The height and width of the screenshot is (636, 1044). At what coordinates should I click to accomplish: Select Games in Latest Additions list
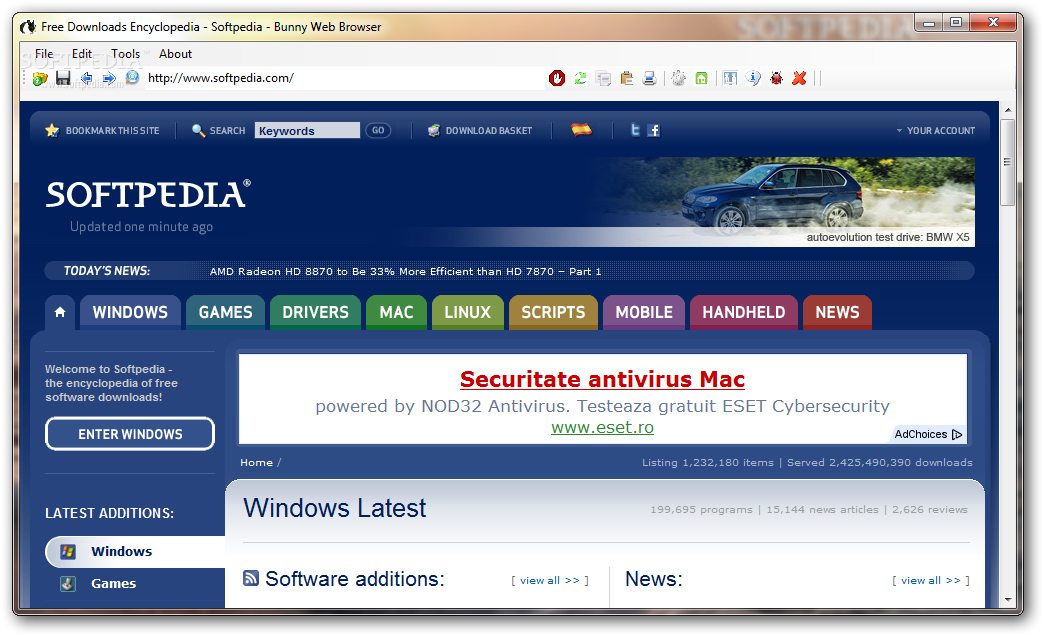pos(113,583)
